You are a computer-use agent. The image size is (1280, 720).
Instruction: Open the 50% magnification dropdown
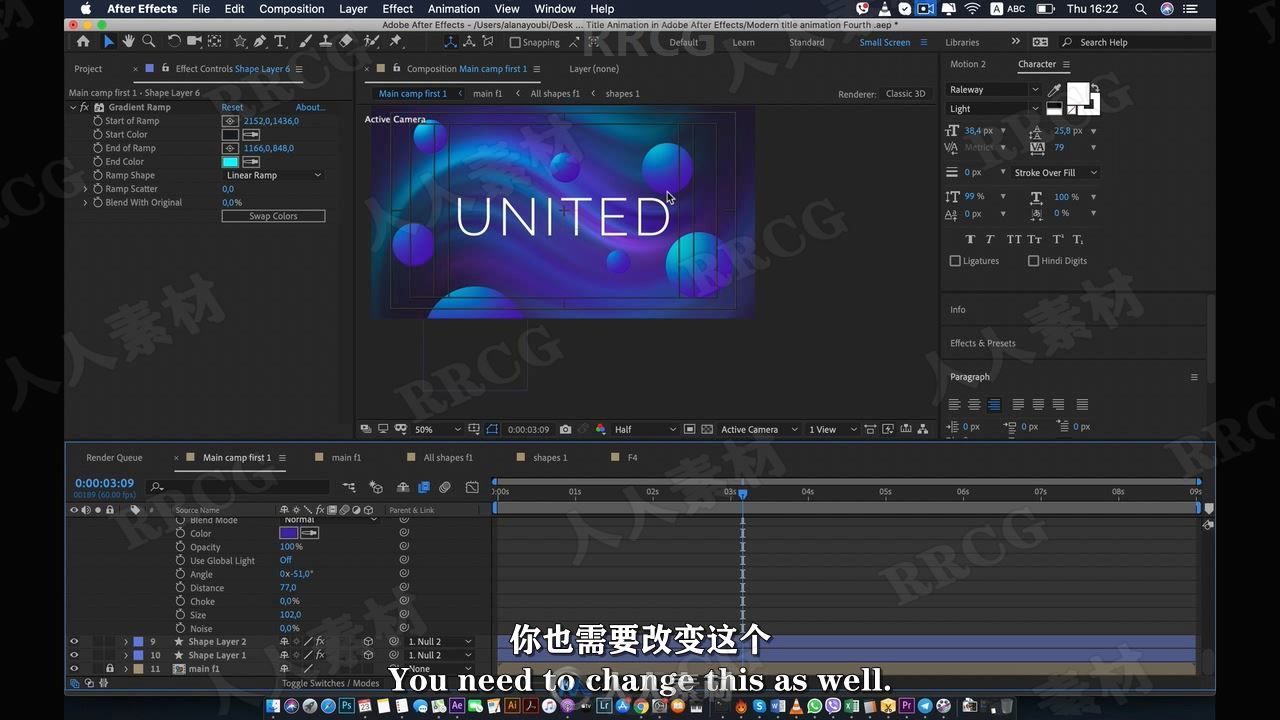point(437,429)
